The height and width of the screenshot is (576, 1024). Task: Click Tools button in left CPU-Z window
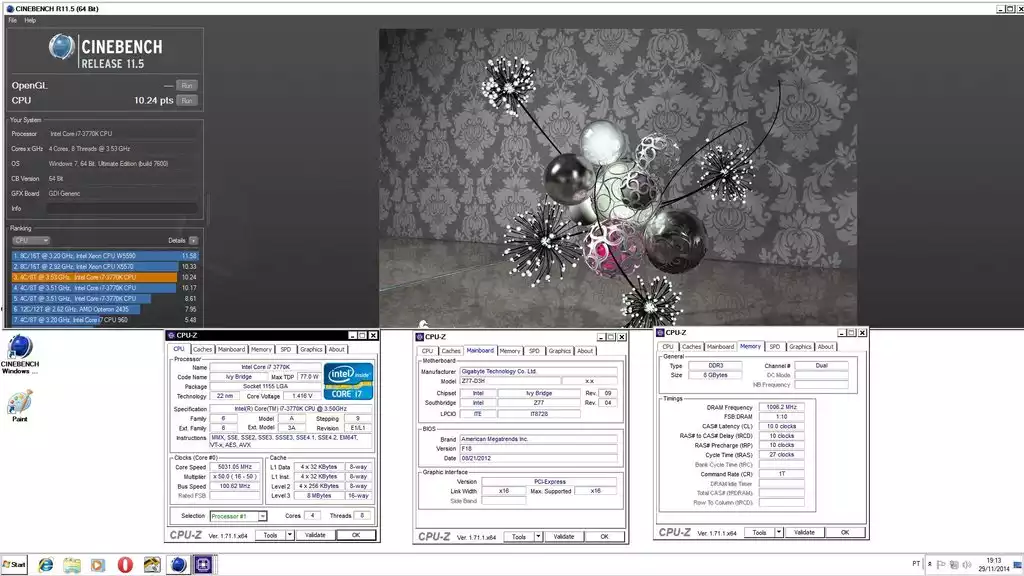pos(270,535)
